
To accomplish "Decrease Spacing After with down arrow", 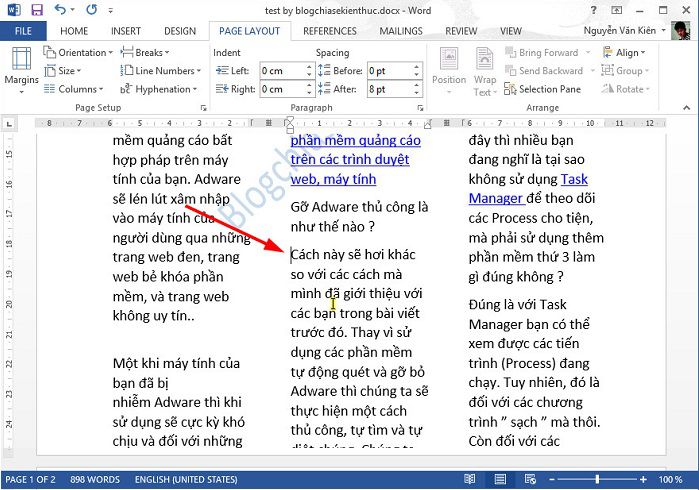I will point(416,93).
